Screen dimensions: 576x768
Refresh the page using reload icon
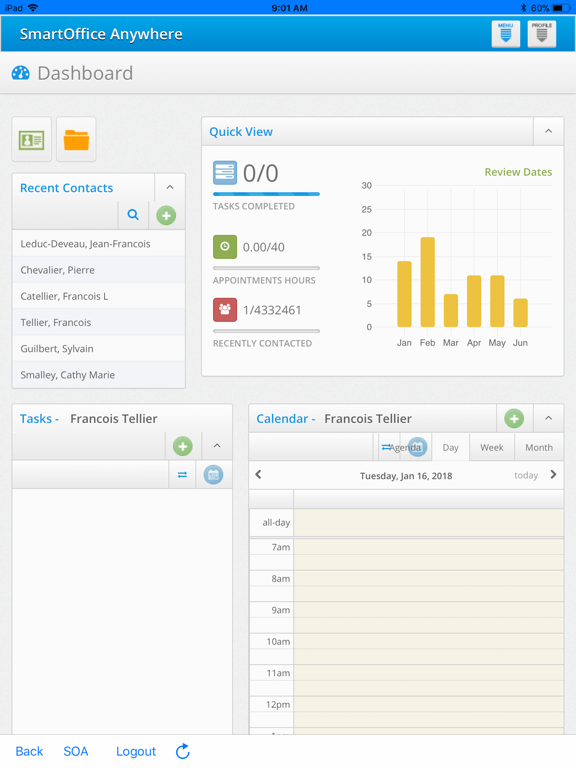[183, 751]
